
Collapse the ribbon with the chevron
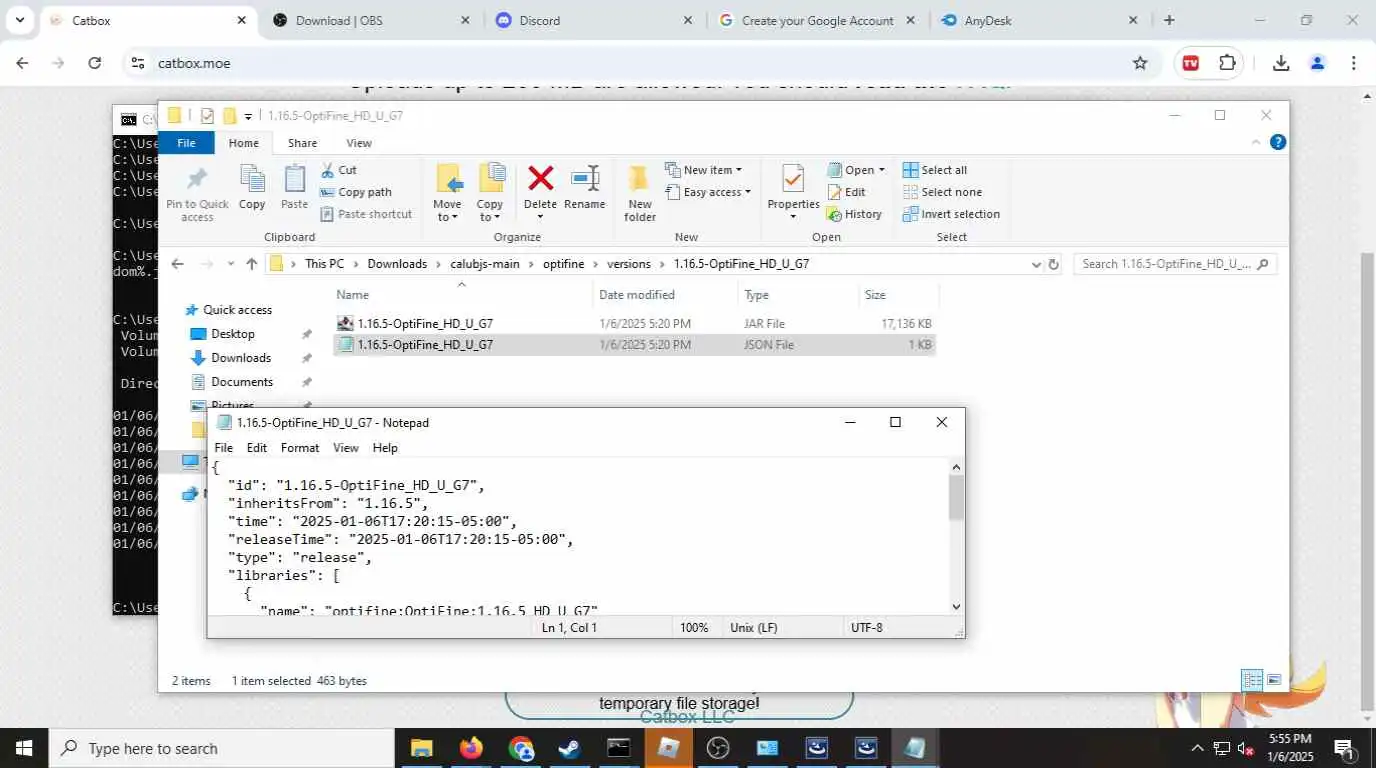pyautogui.click(x=1257, y=143)
